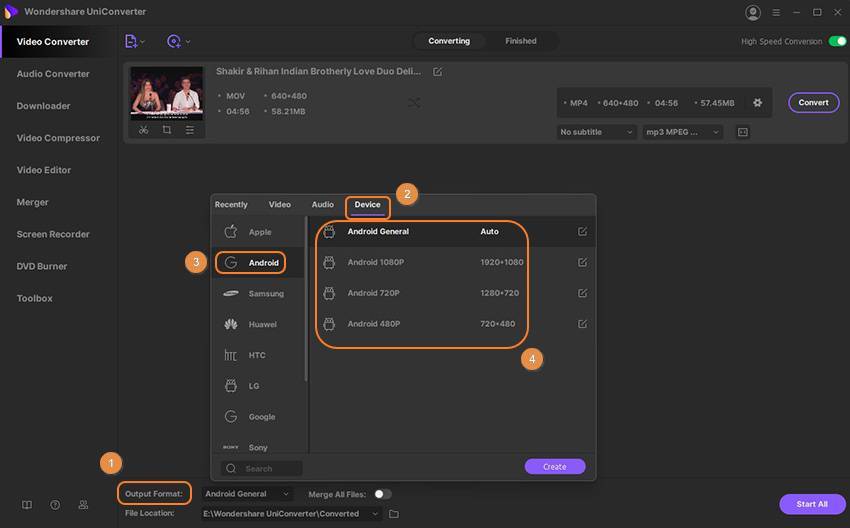Expand the audio track mp3 MPEG dropdown
The width and height of the screenshot is (850, 528).
coord(683,132)
